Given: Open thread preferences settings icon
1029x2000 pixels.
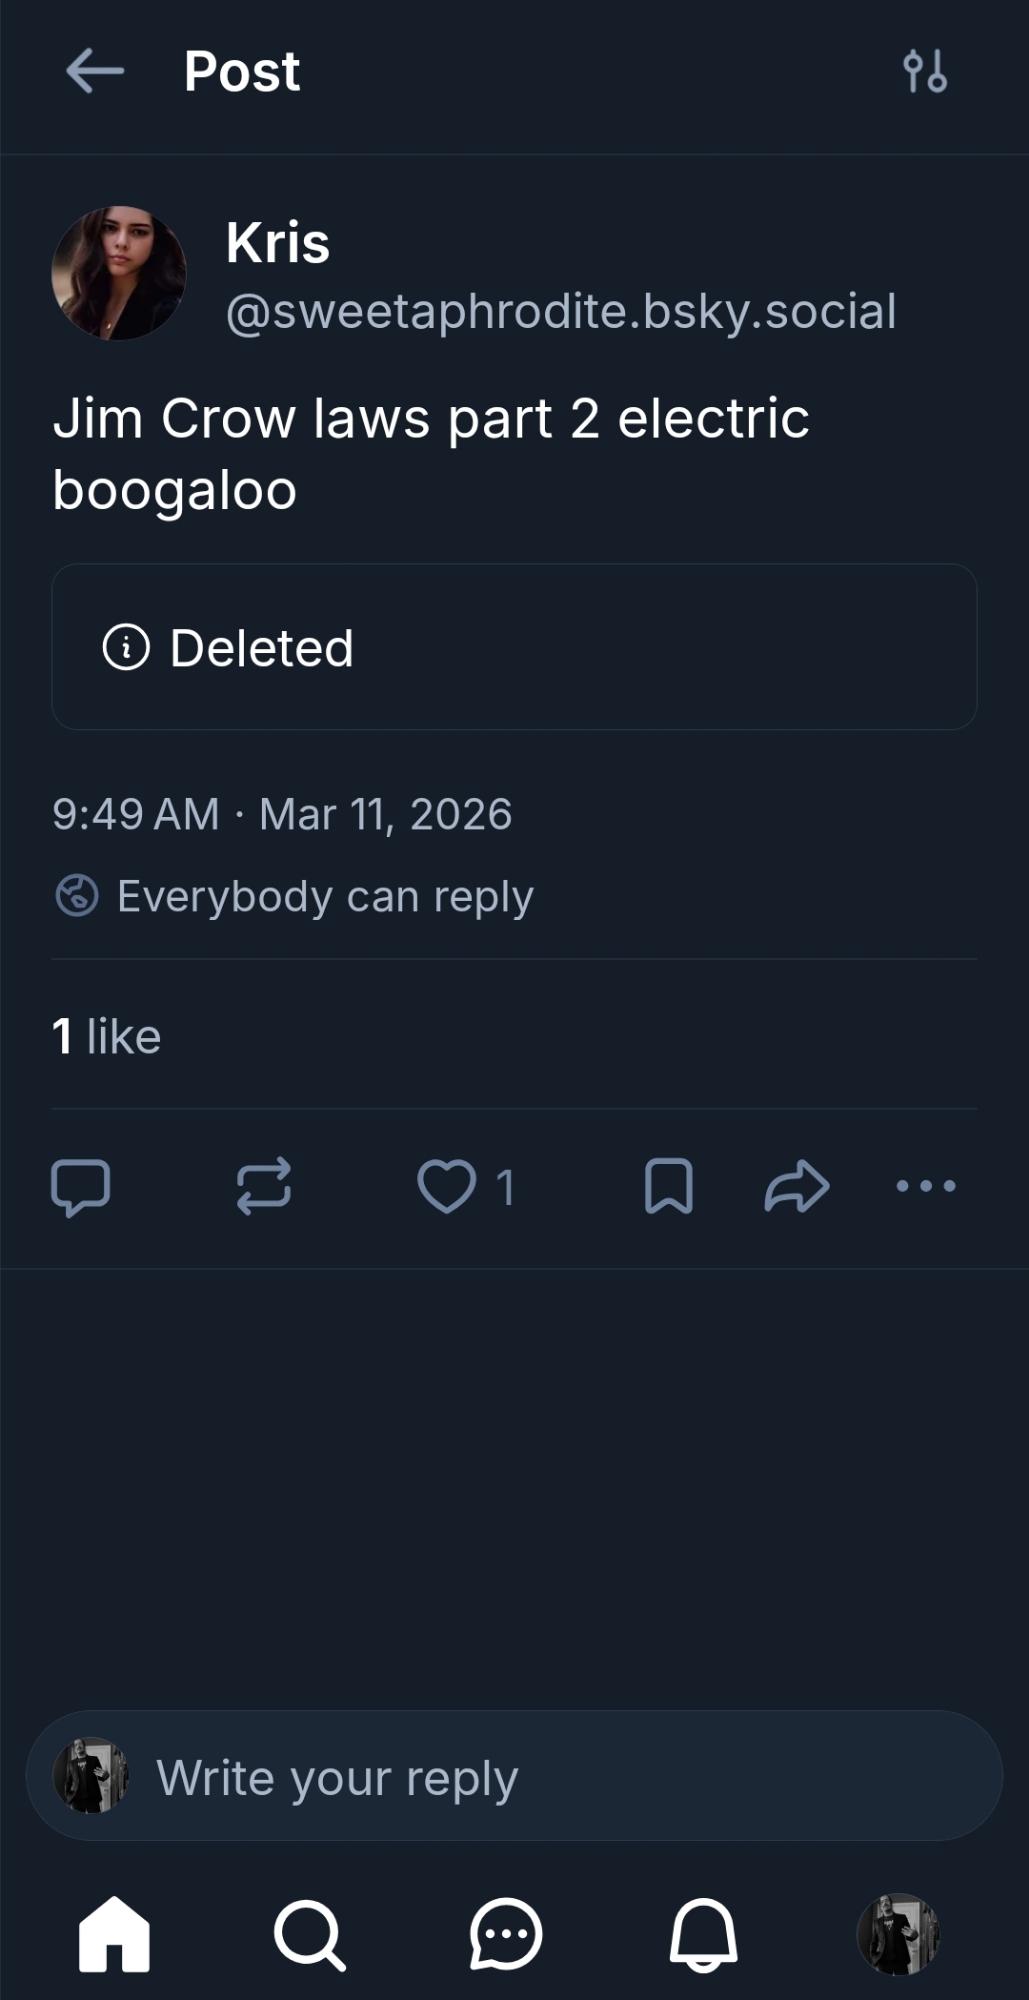Looking at the screenshot, I should click(x=925, y=72).
